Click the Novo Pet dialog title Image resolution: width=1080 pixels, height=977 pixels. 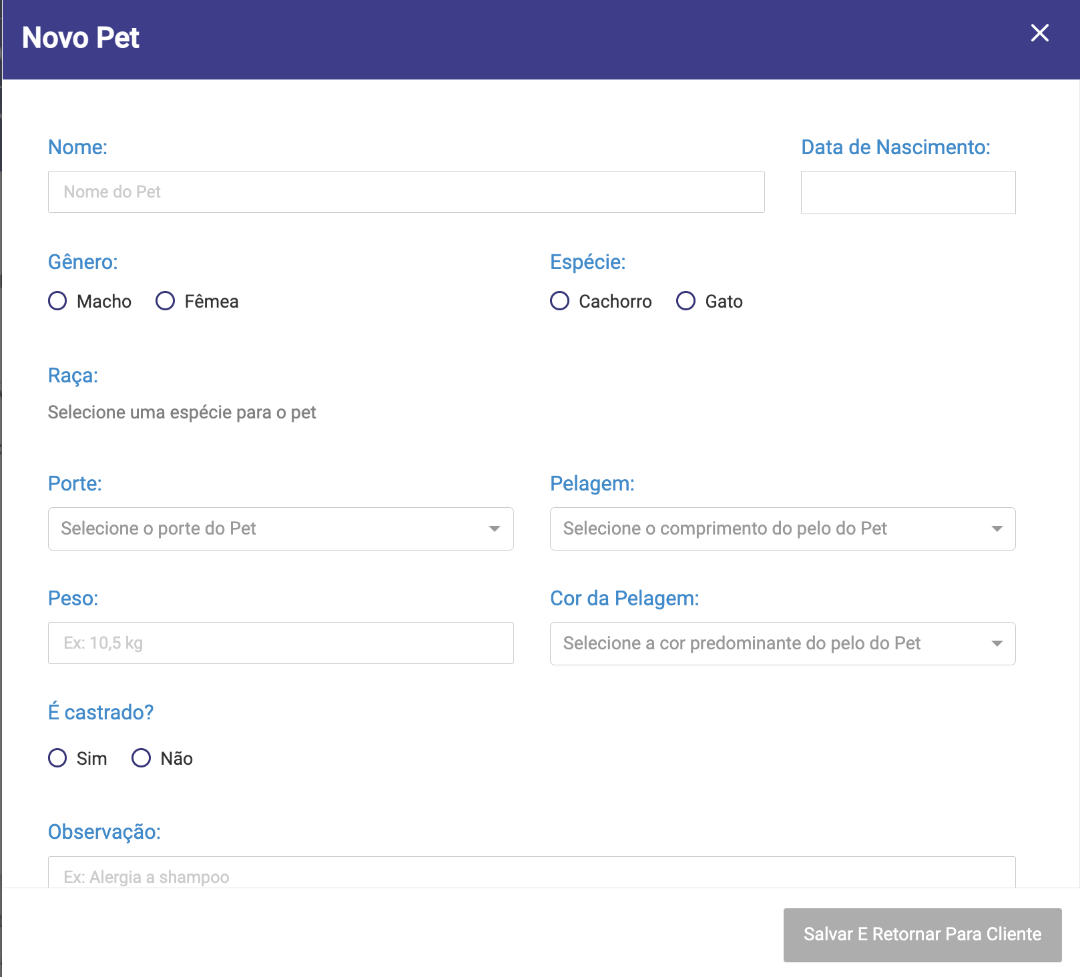81,38
